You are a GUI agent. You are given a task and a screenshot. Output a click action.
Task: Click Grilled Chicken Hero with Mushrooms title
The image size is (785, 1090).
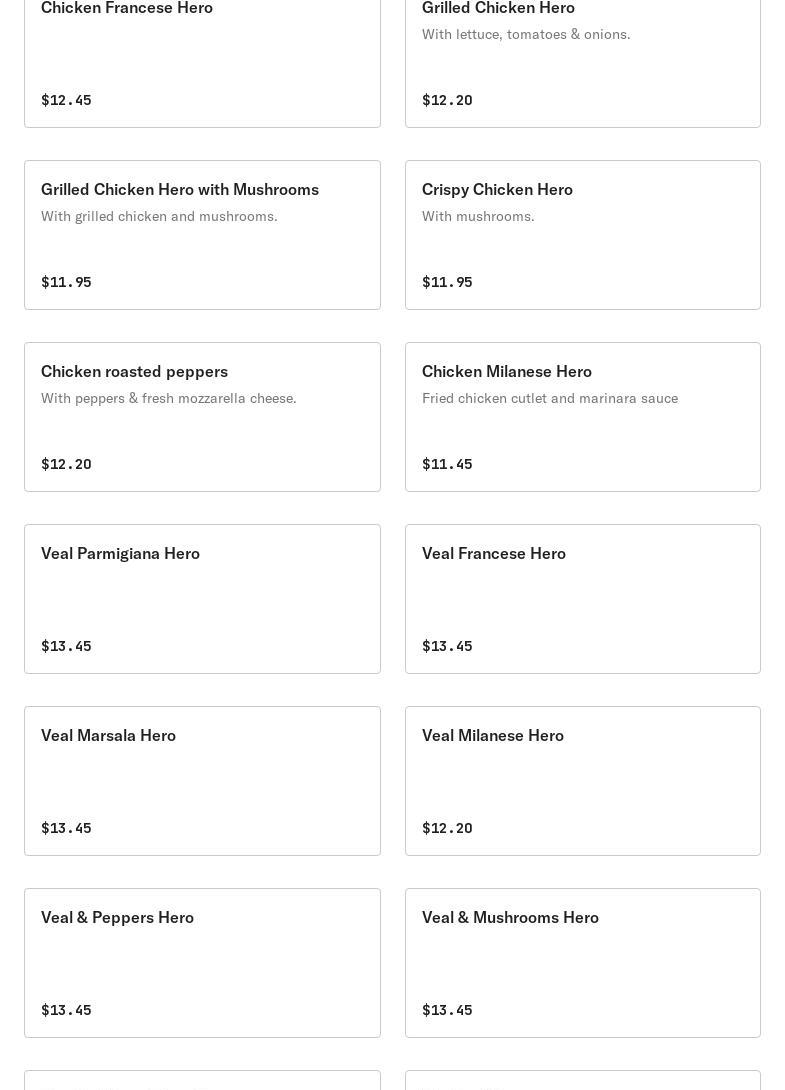click(x=180, y=189)
